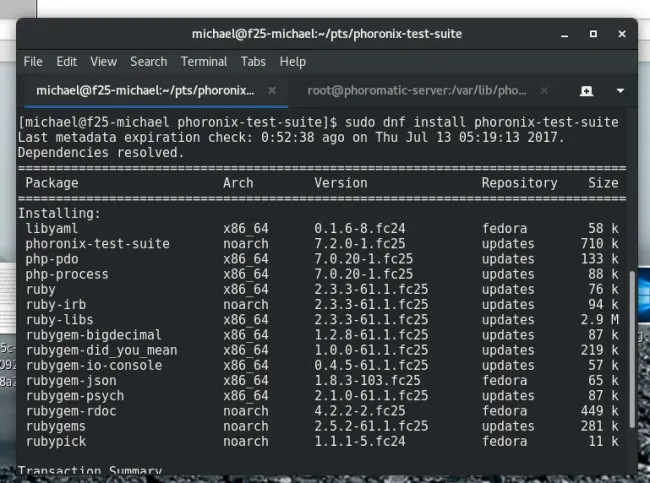This screenshot has width=650, height=483.
Task: Open the Edit menu
Action: point(66,62)
